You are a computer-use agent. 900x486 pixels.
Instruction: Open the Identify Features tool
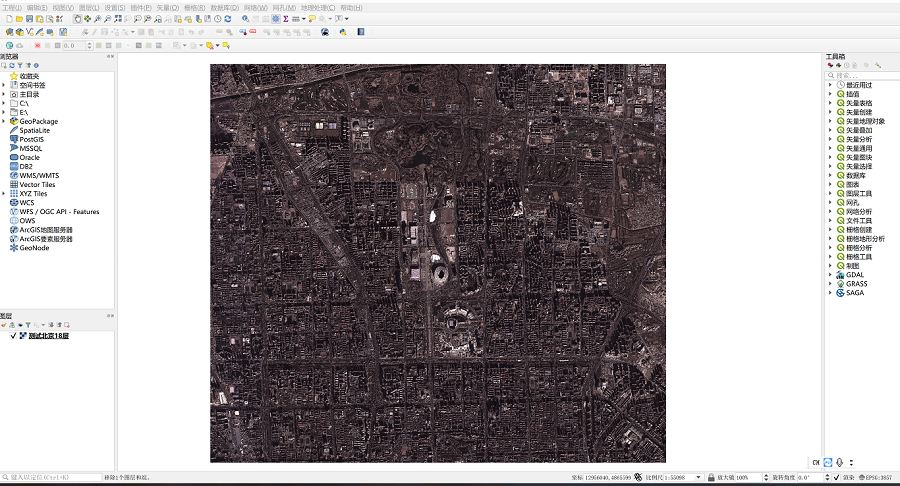[x=246, y=19]
